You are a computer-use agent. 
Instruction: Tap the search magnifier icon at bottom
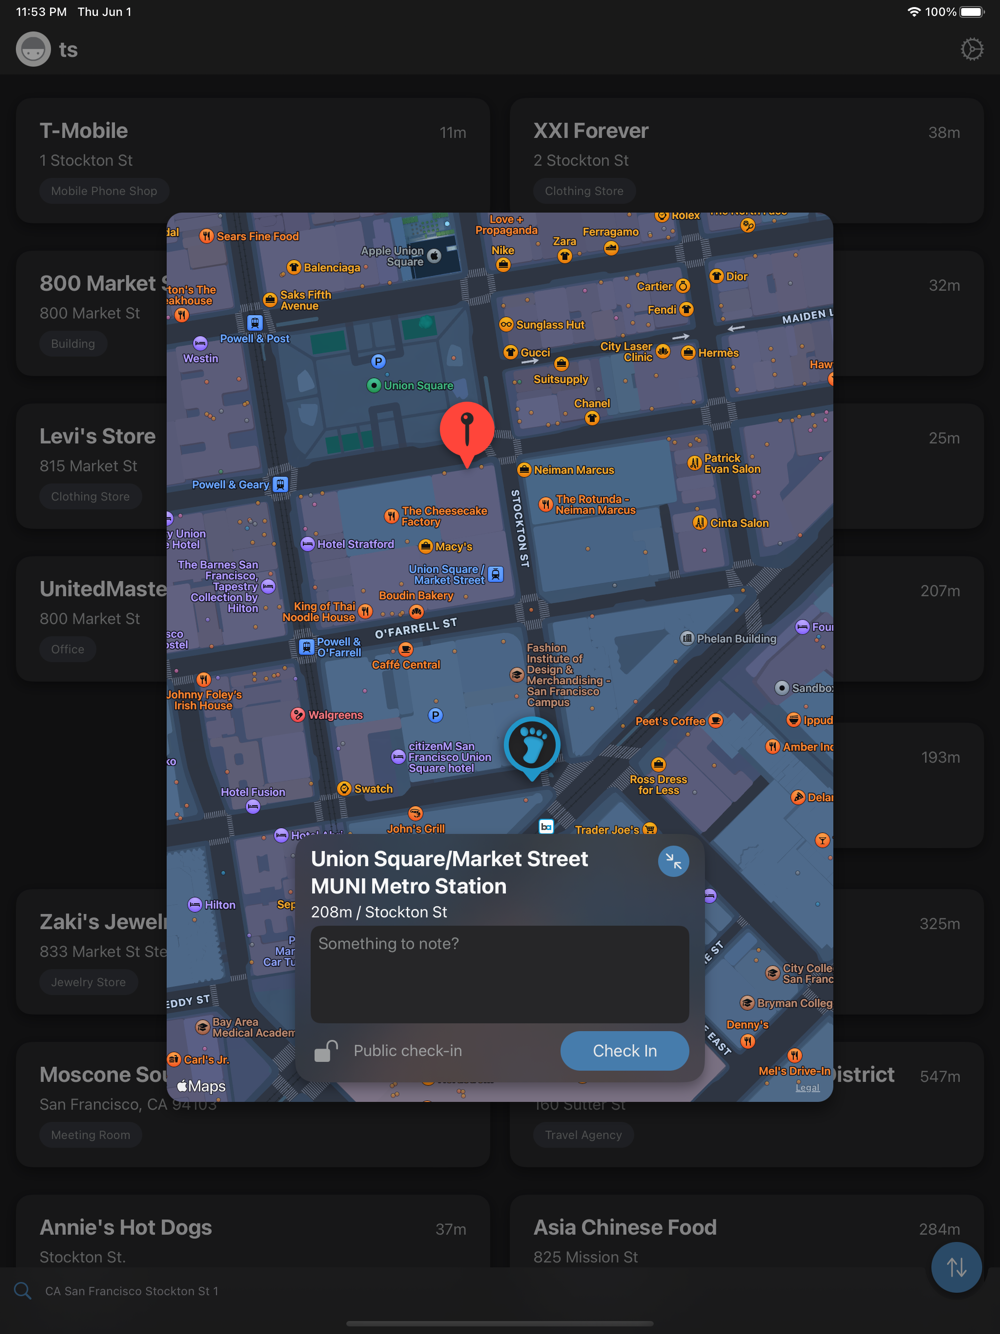point(23,1291)
